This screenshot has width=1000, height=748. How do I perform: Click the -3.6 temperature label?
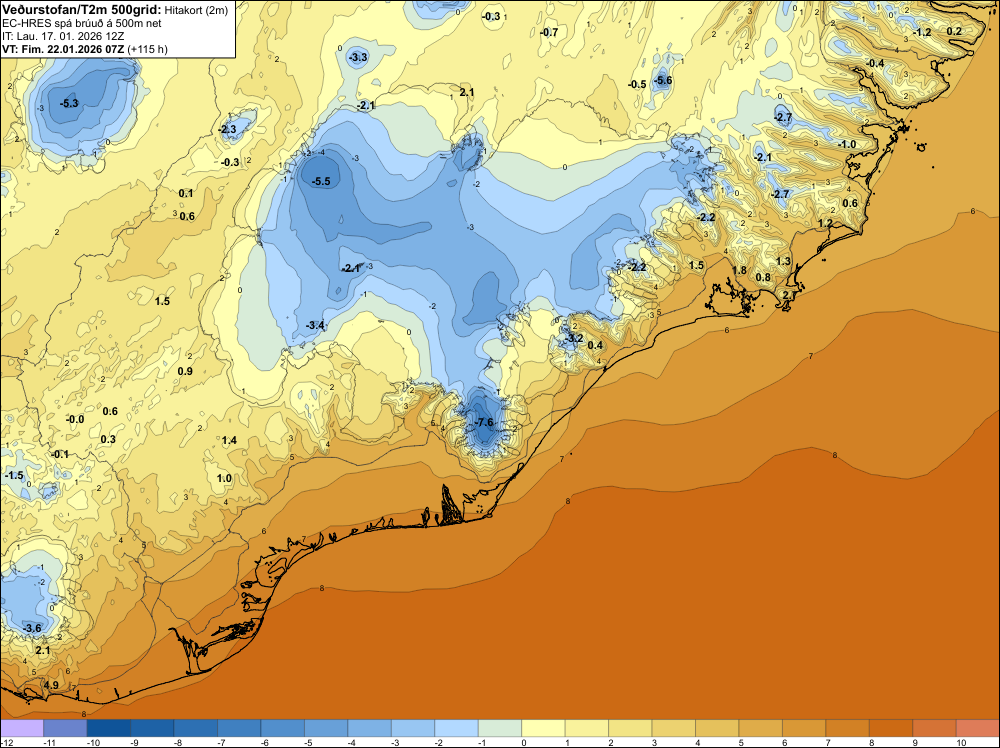(31, 628)
